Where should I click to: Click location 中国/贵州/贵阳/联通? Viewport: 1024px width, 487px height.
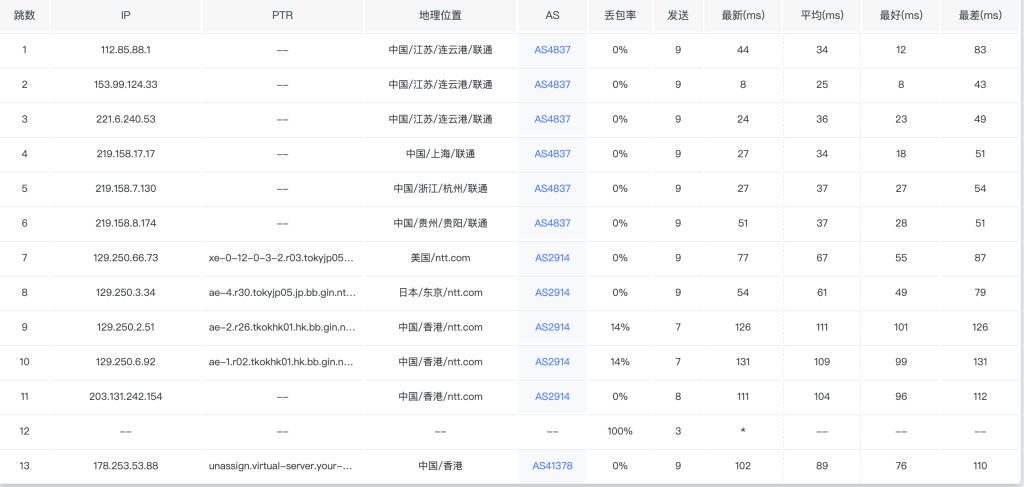coord(440,223)
